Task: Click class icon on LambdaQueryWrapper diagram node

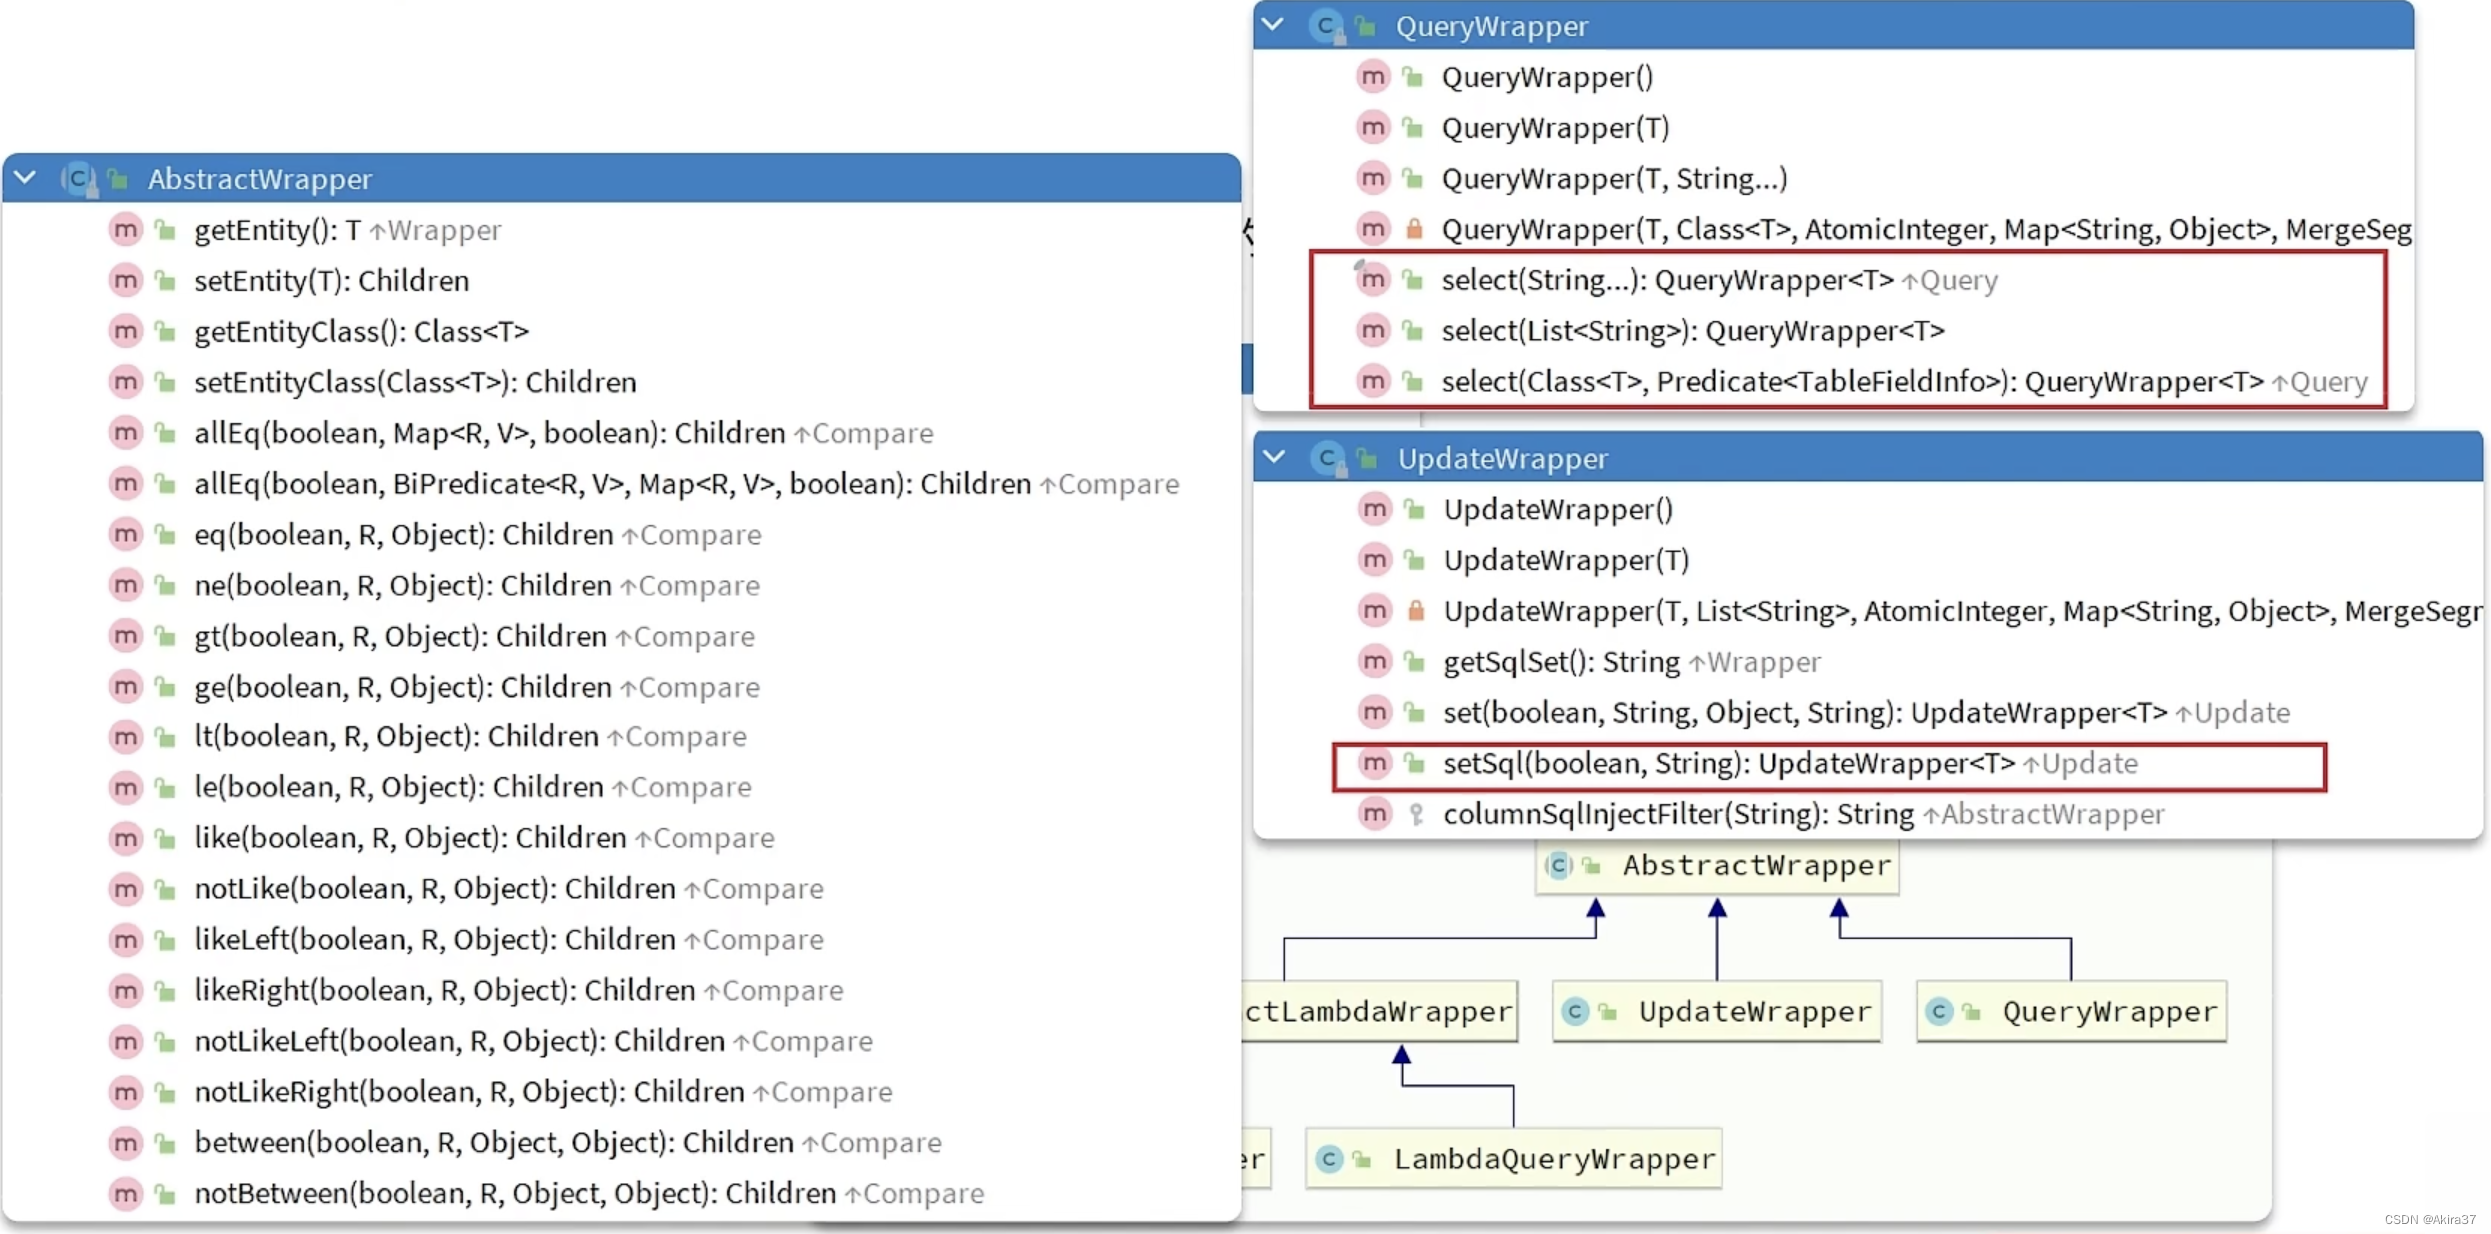Action: coord(1329,1159)
